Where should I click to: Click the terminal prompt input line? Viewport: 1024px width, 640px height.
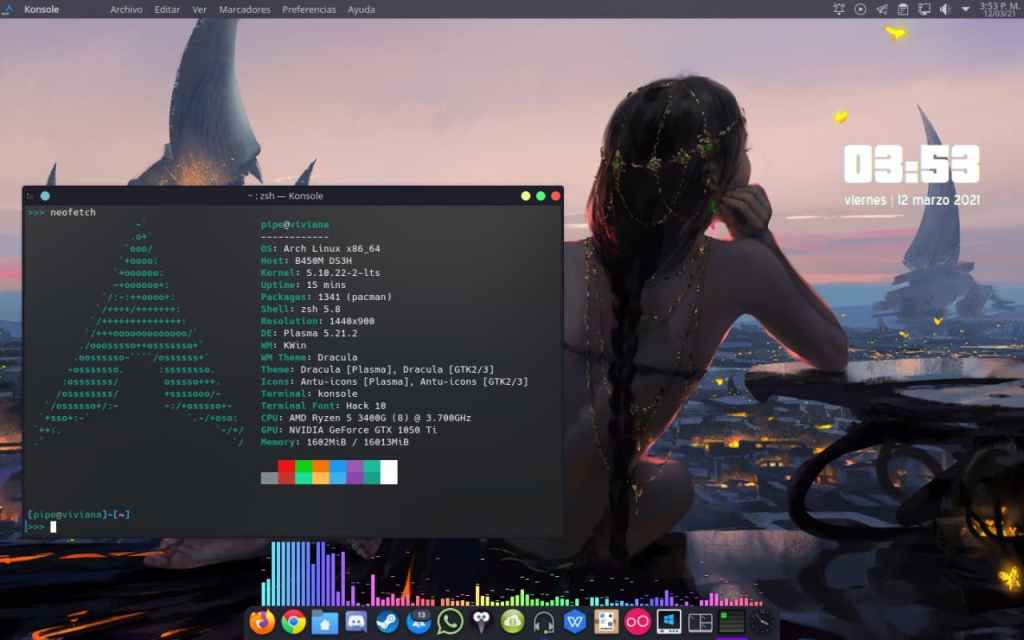tap(200, 526)
